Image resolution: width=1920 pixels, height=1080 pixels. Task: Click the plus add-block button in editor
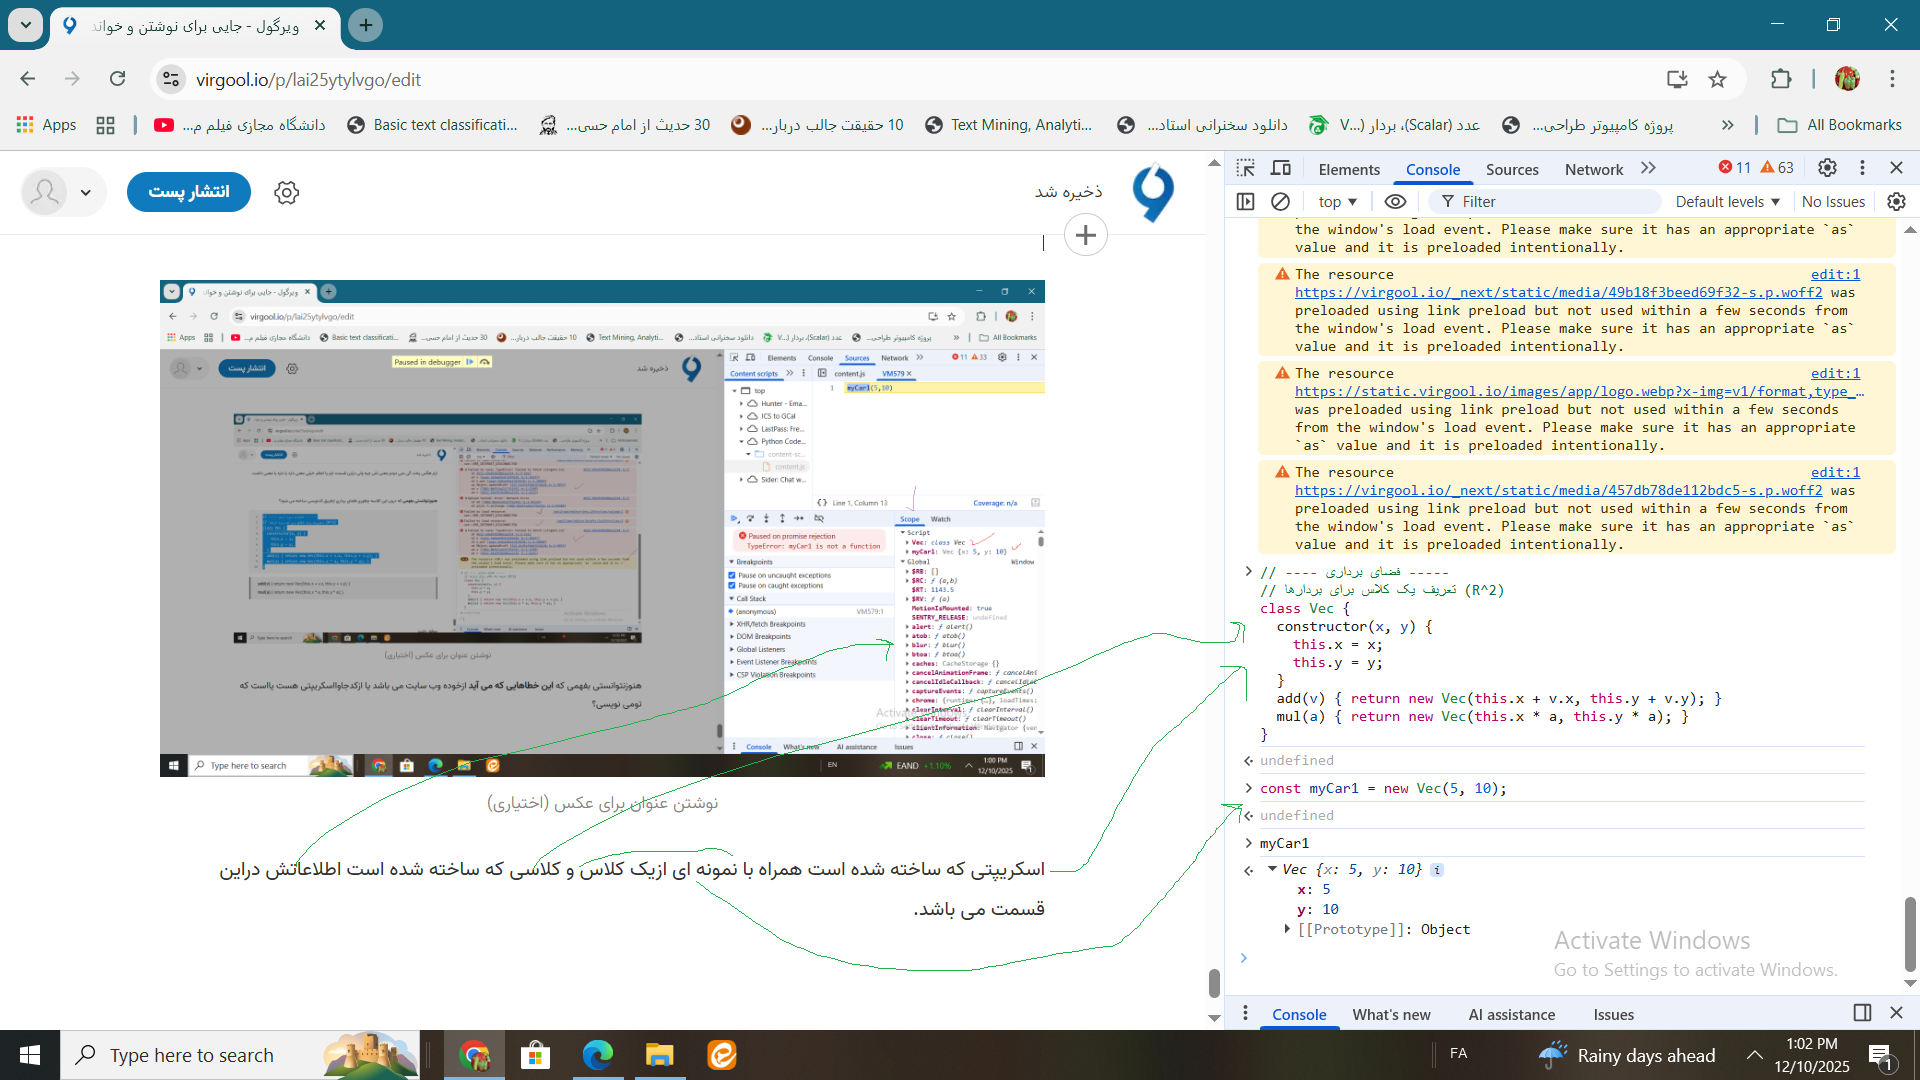[1086, 235]
